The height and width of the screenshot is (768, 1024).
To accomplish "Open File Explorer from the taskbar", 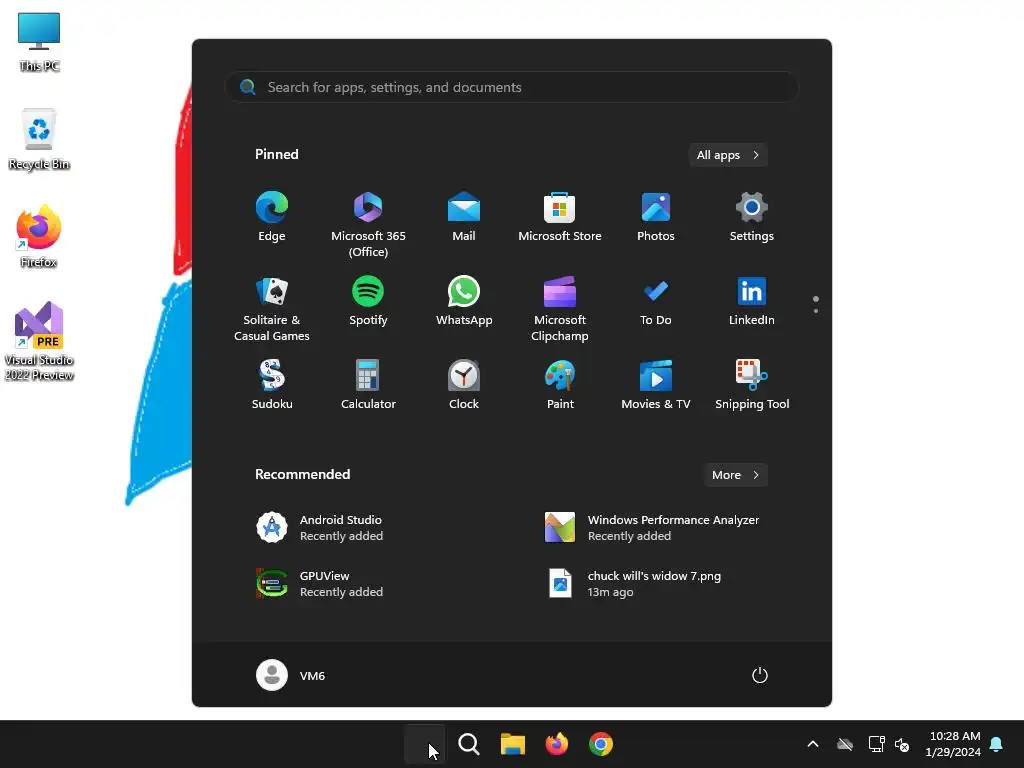I will (513, 744).
